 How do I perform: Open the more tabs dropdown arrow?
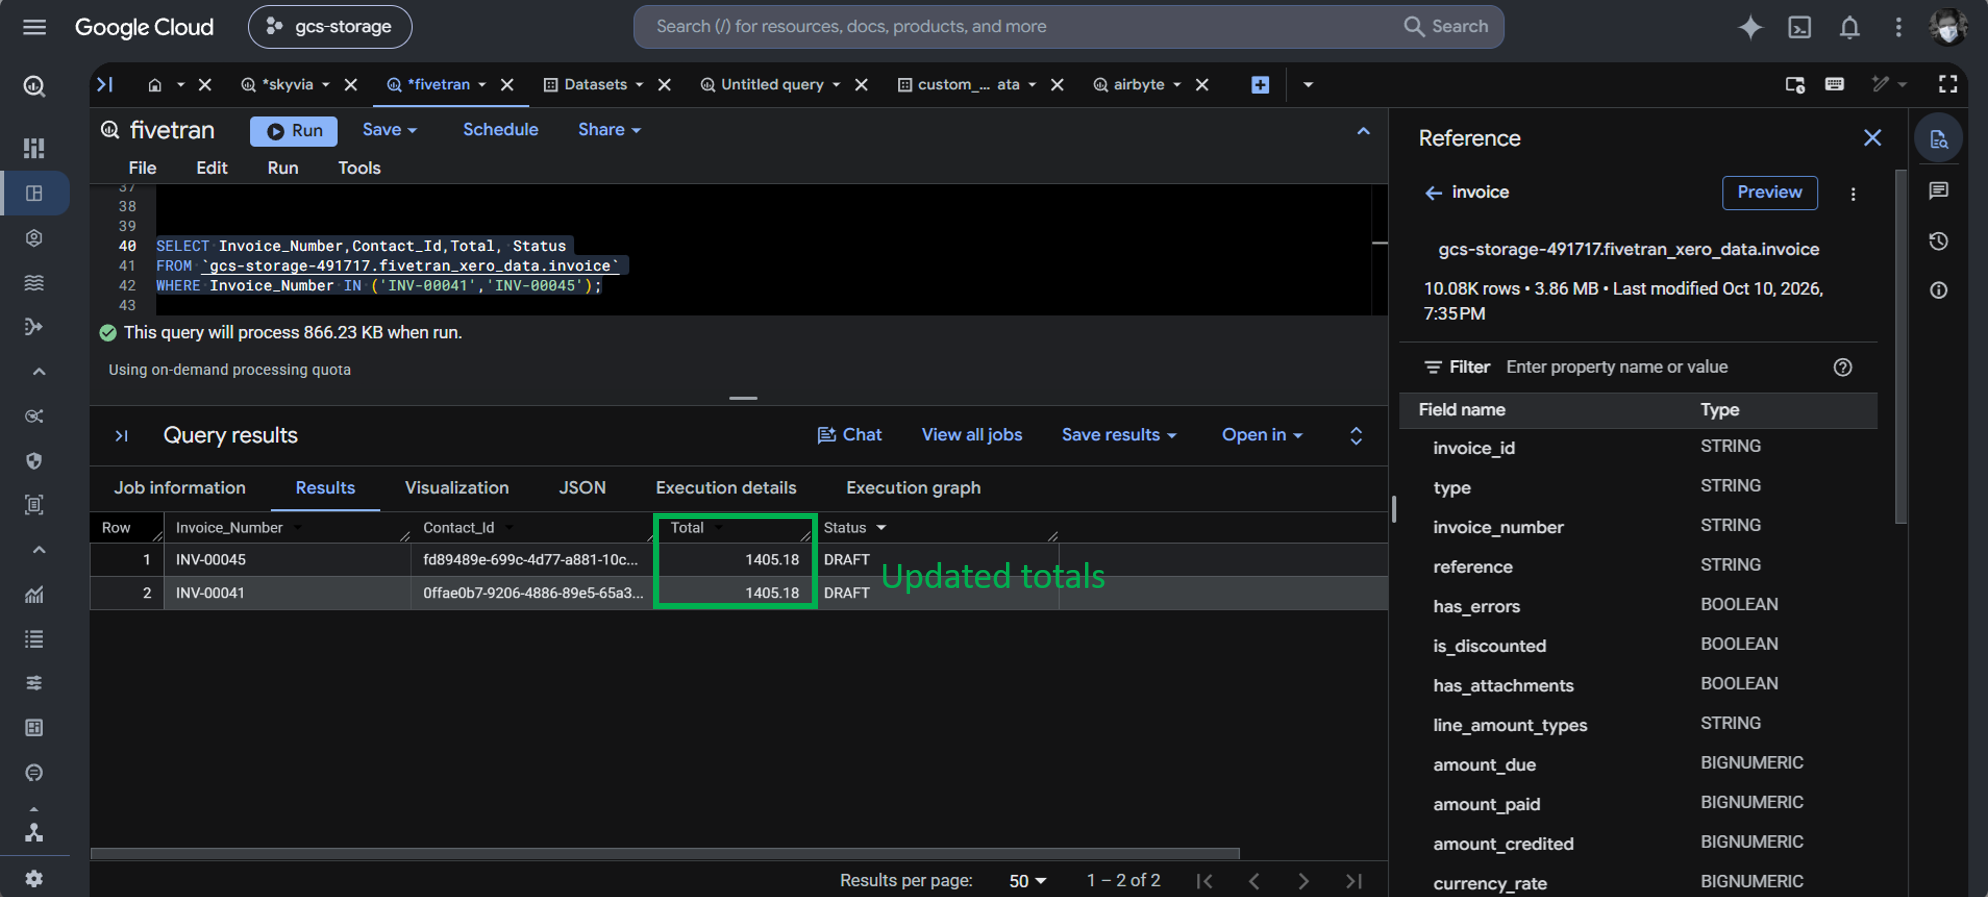pos(1308,85)
